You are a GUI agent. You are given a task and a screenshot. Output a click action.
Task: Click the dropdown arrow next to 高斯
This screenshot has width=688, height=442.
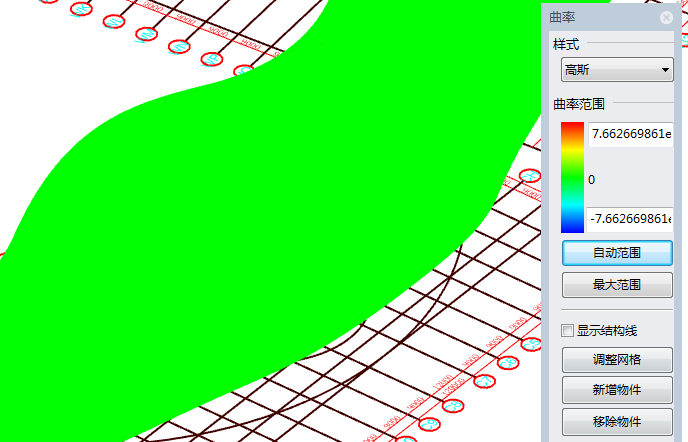(665, 70)
